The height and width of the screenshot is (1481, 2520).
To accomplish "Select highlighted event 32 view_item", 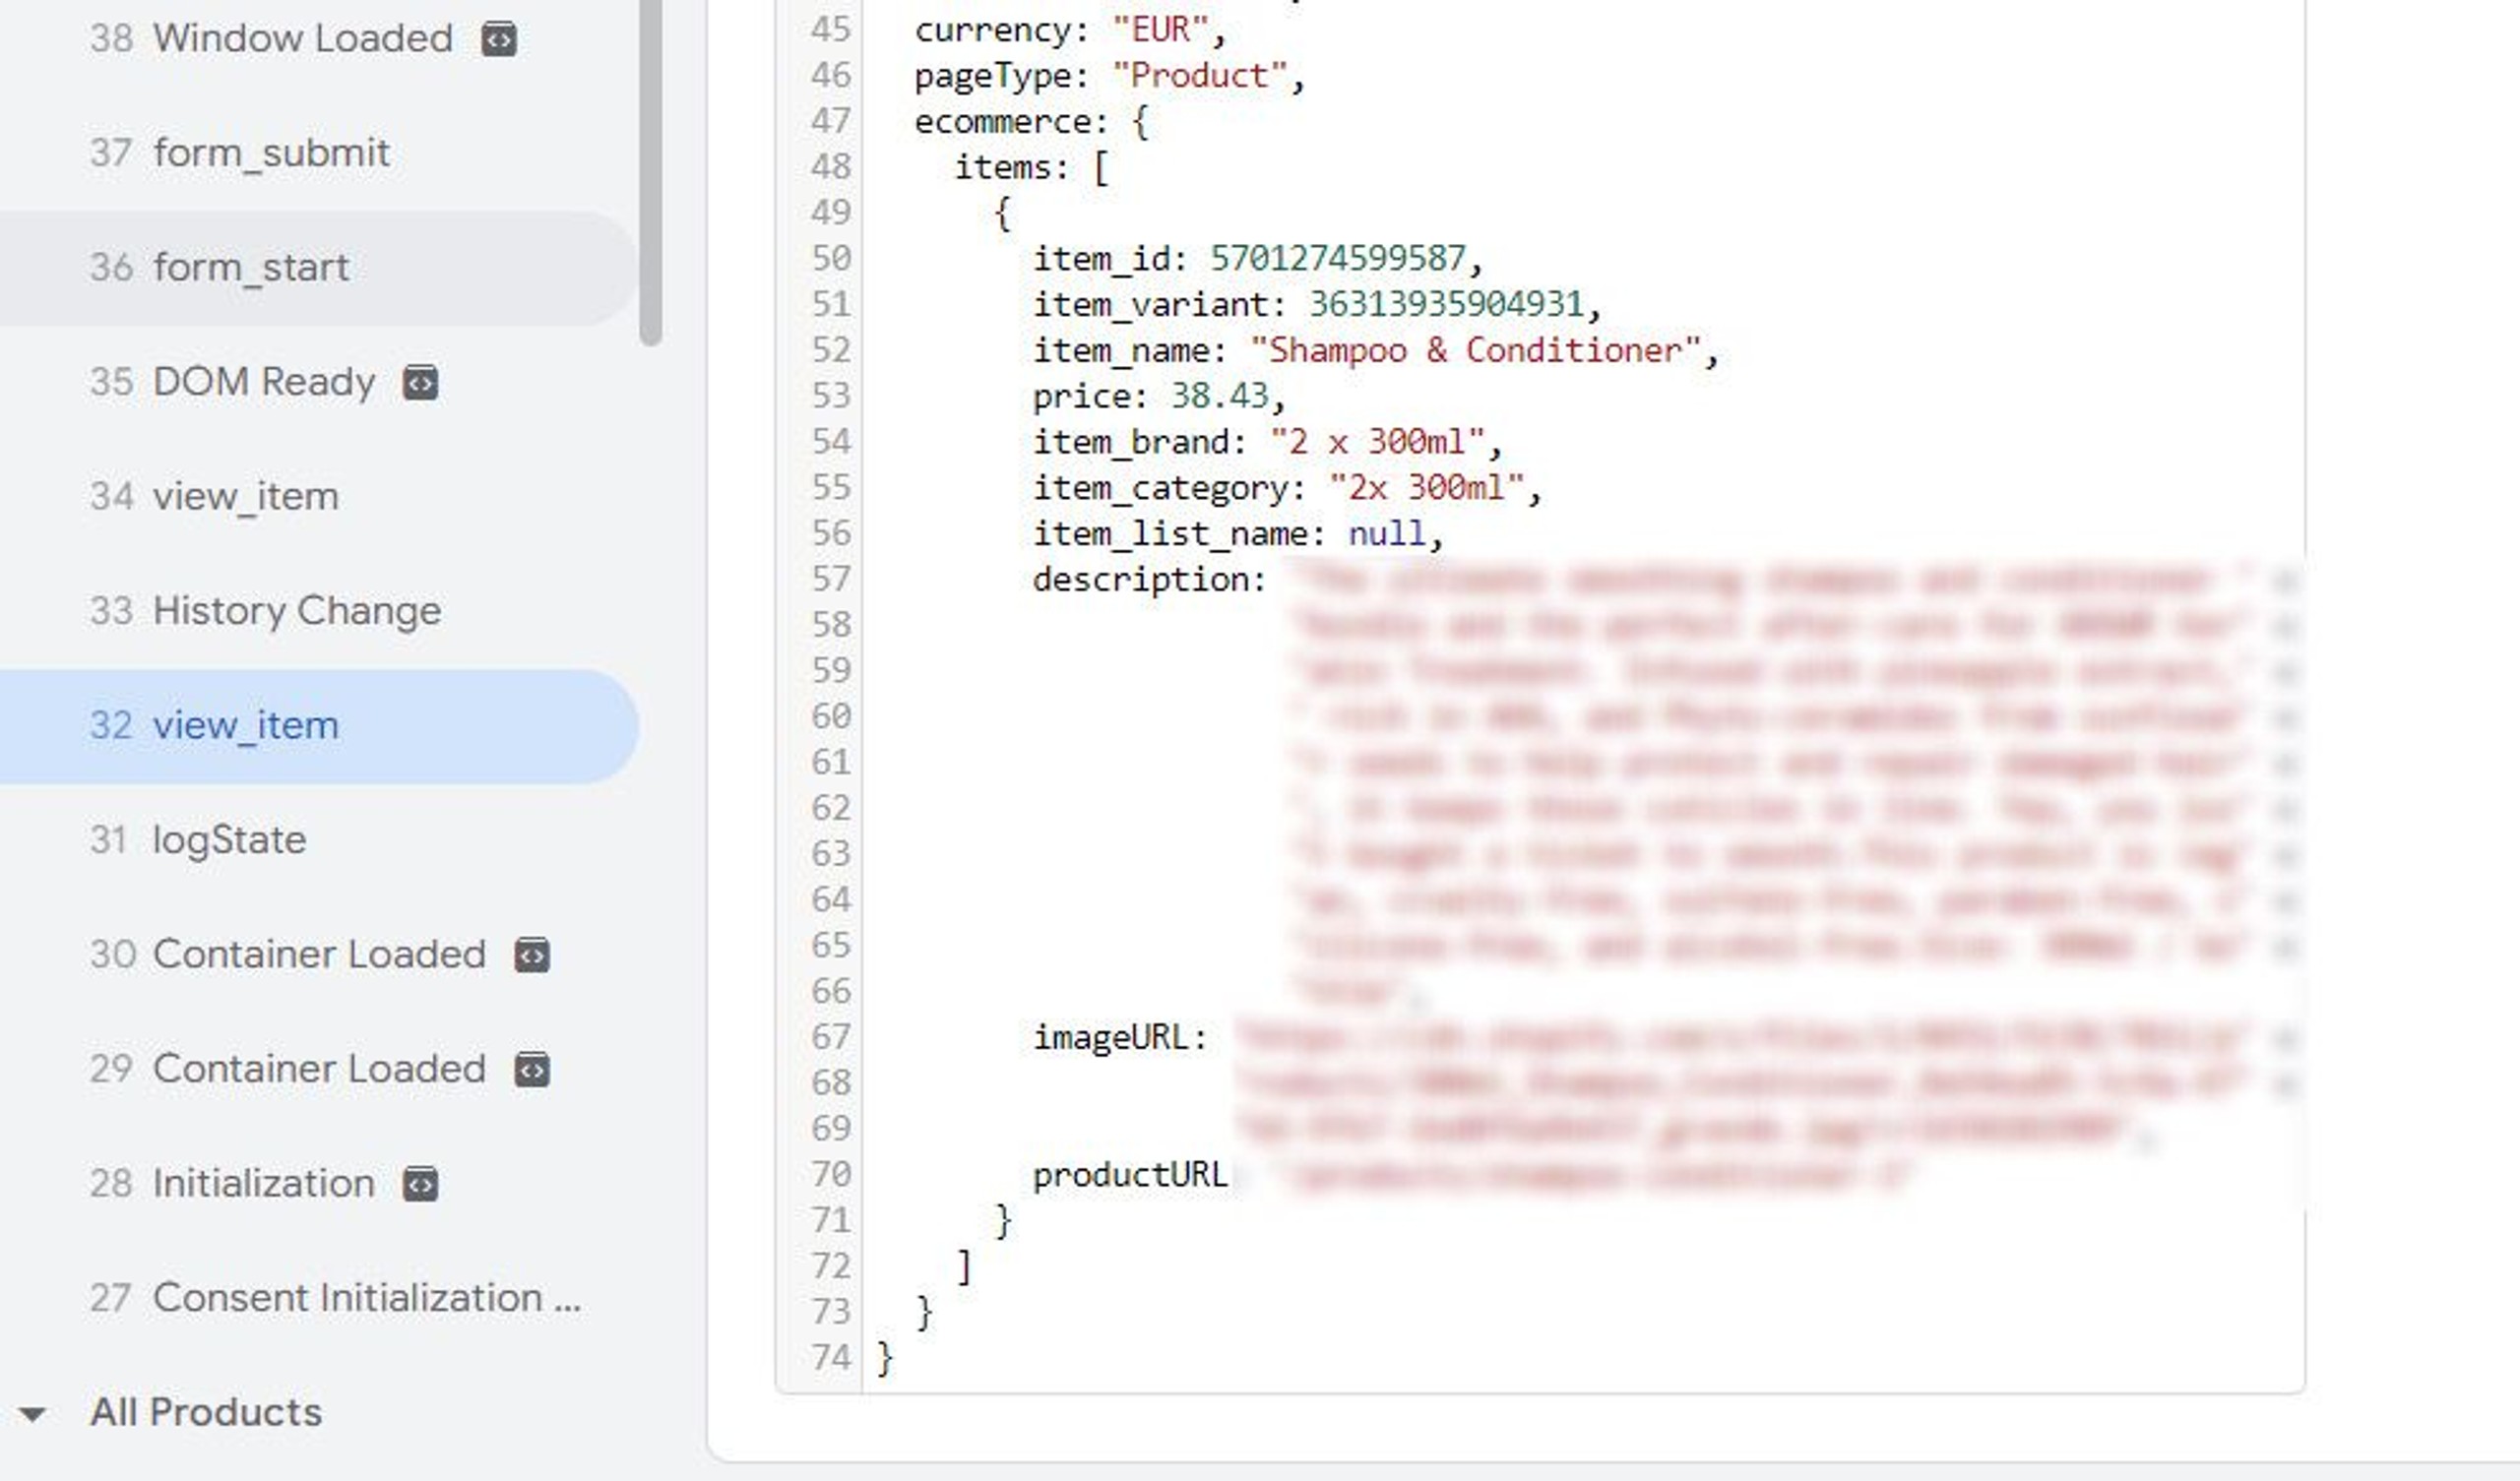I will 245,726.
